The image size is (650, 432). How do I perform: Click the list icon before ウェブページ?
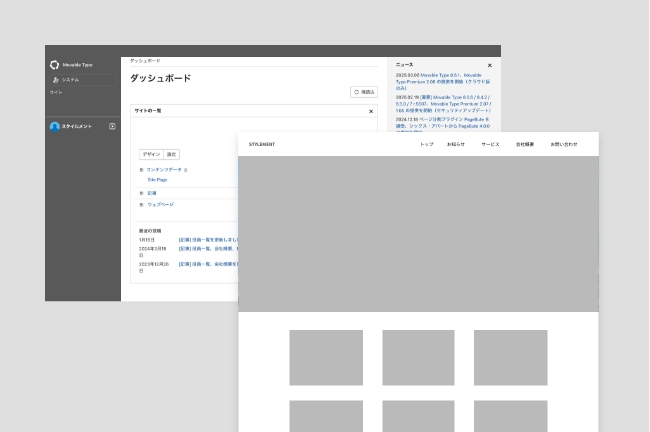[141, 205]
